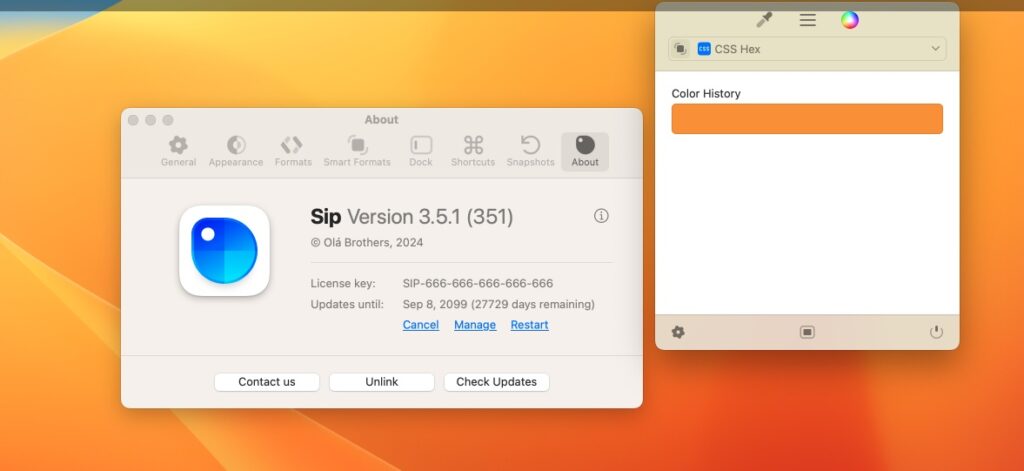
Task: Open the Snapshots tab
Action: 530,152
